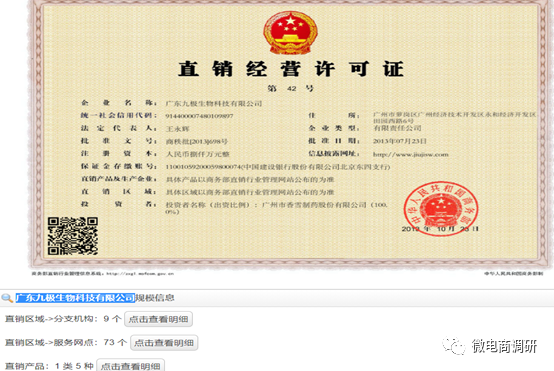Click the 企业名称 company name value
554x371 pixels.
[214, 104]
